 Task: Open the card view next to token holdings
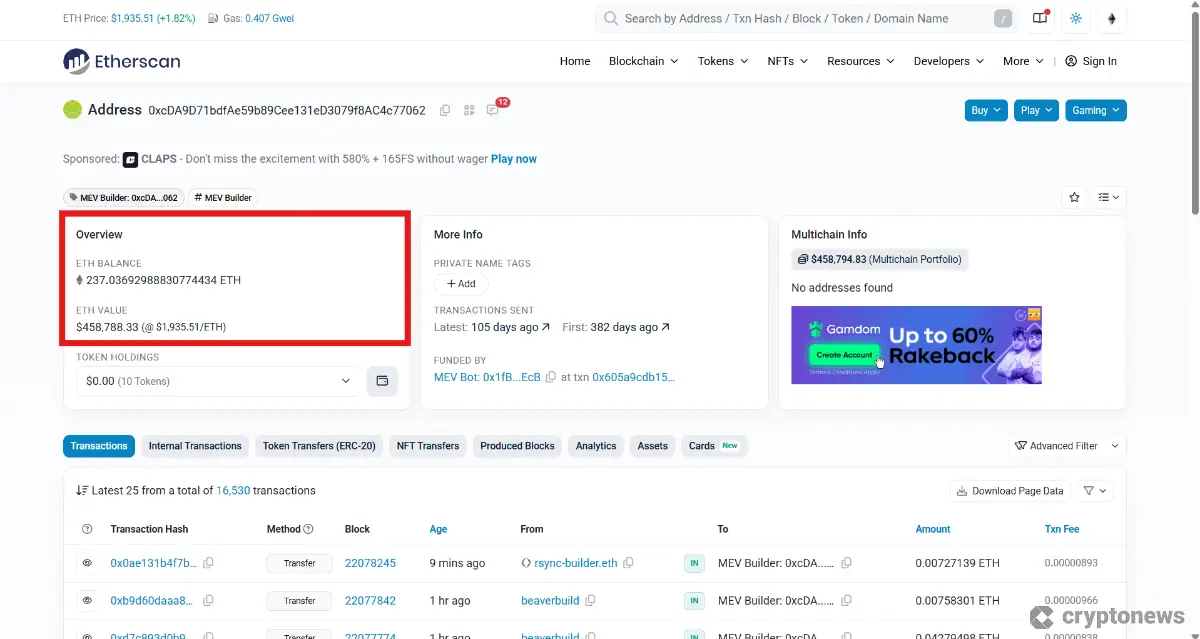[x=382, y=381]
